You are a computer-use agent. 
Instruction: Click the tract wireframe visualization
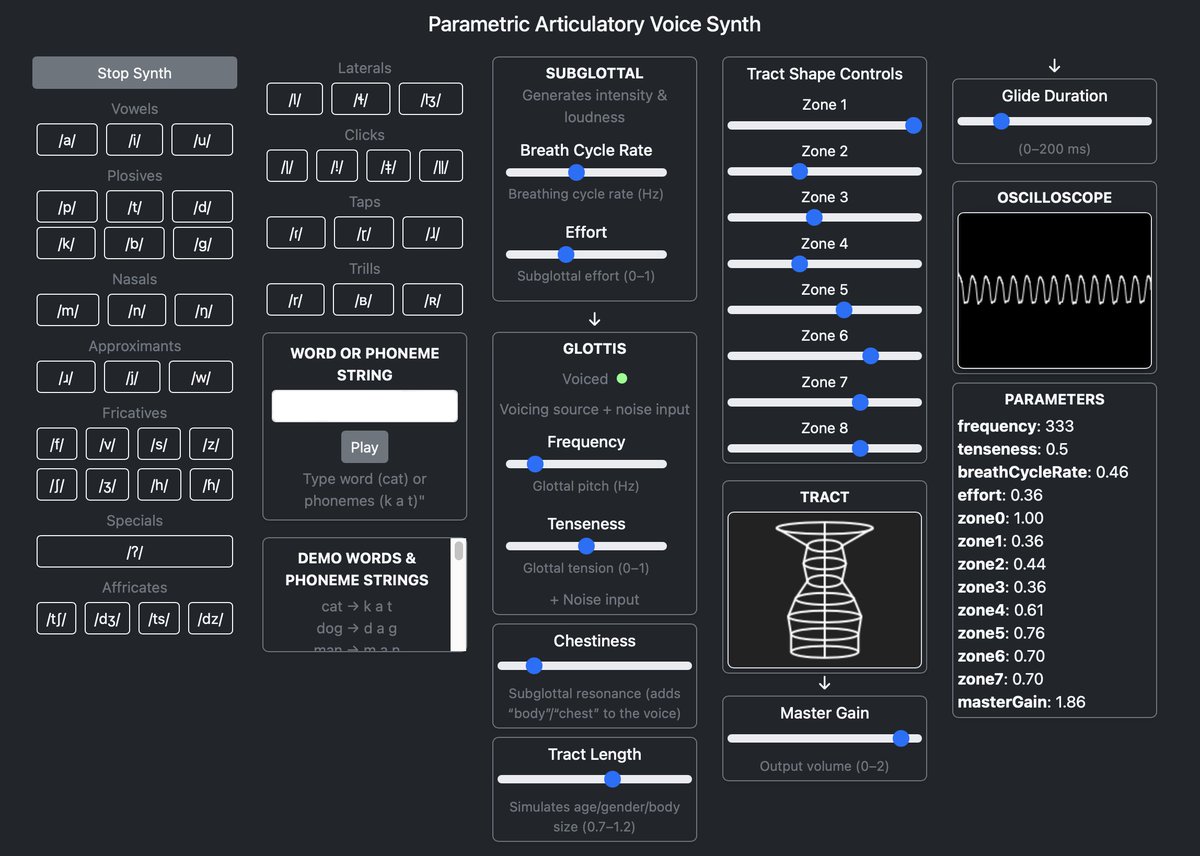[824, 590]
